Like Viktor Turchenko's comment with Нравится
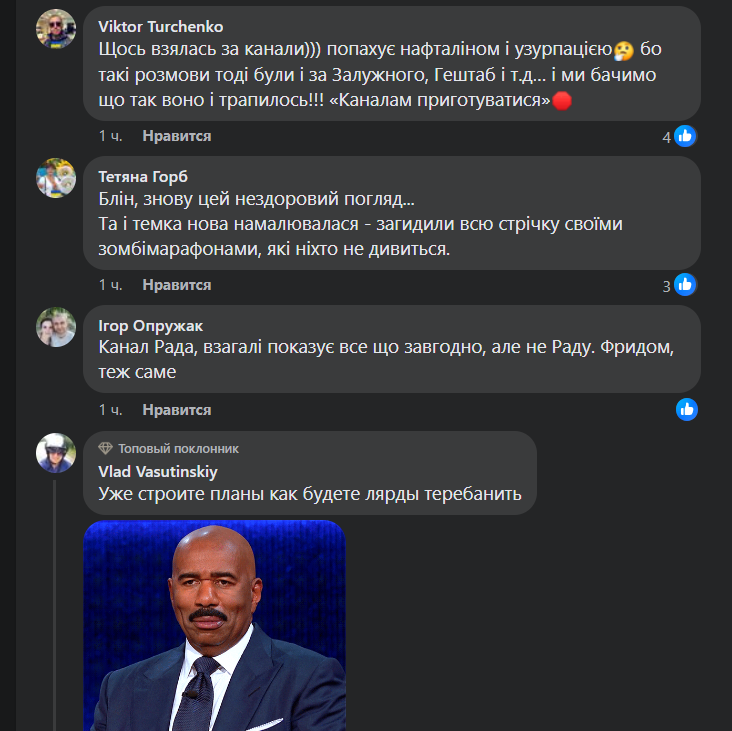The image size is (732, 731). click(x=176, y=135)
